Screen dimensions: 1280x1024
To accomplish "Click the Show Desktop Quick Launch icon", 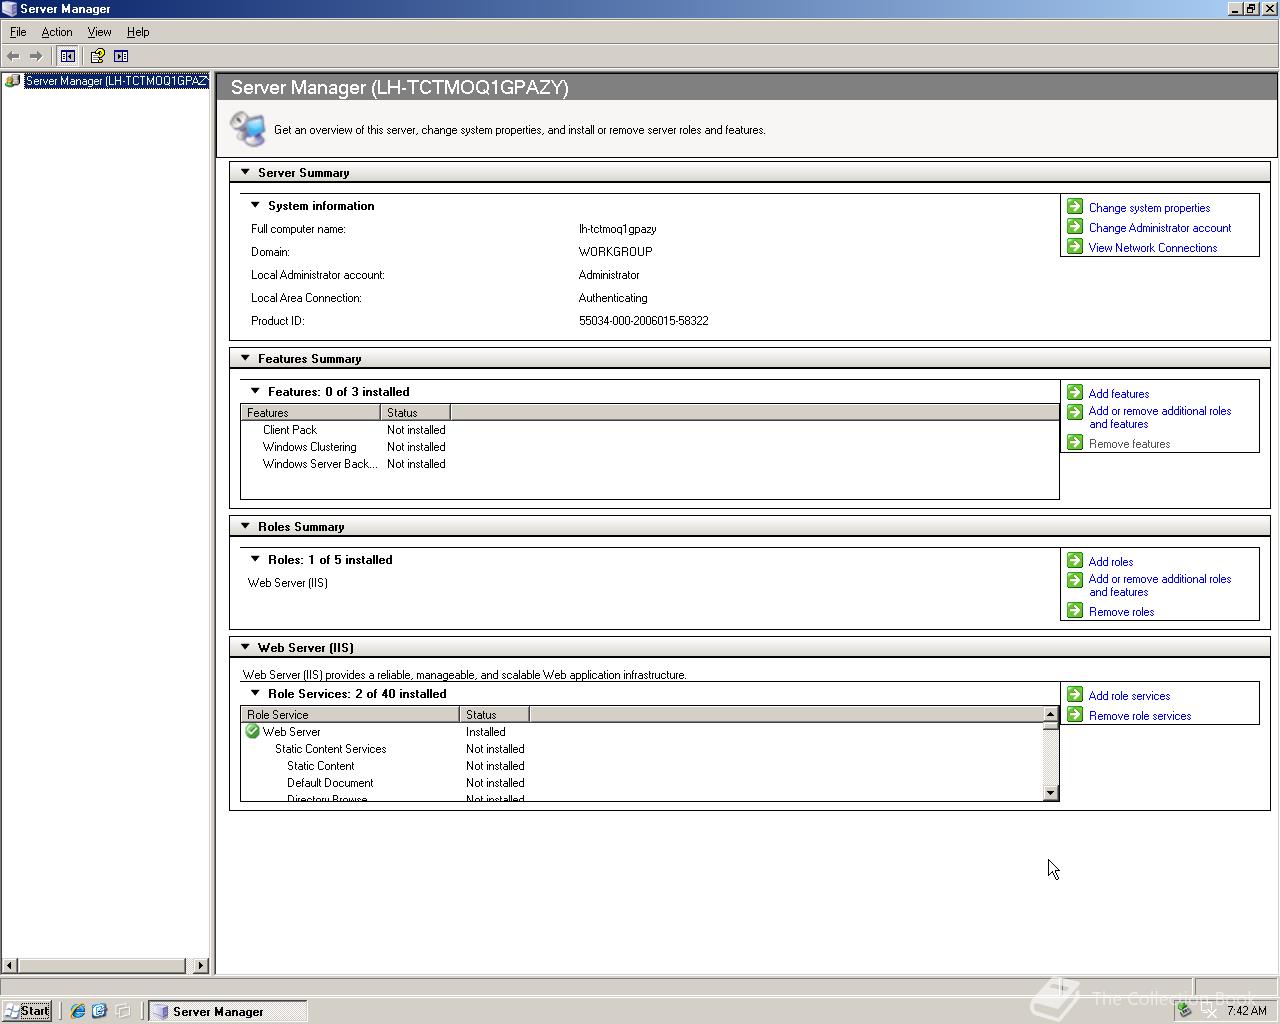I will [123, 1011].
